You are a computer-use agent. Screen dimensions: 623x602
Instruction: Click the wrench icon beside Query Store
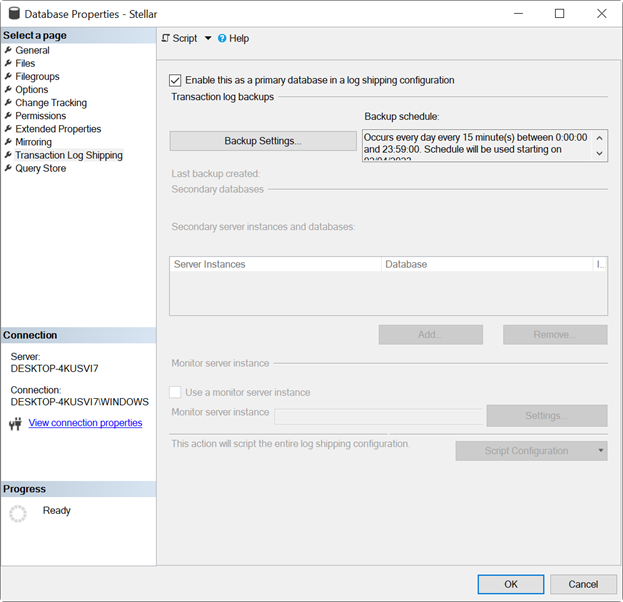click(x=8, y=168)
